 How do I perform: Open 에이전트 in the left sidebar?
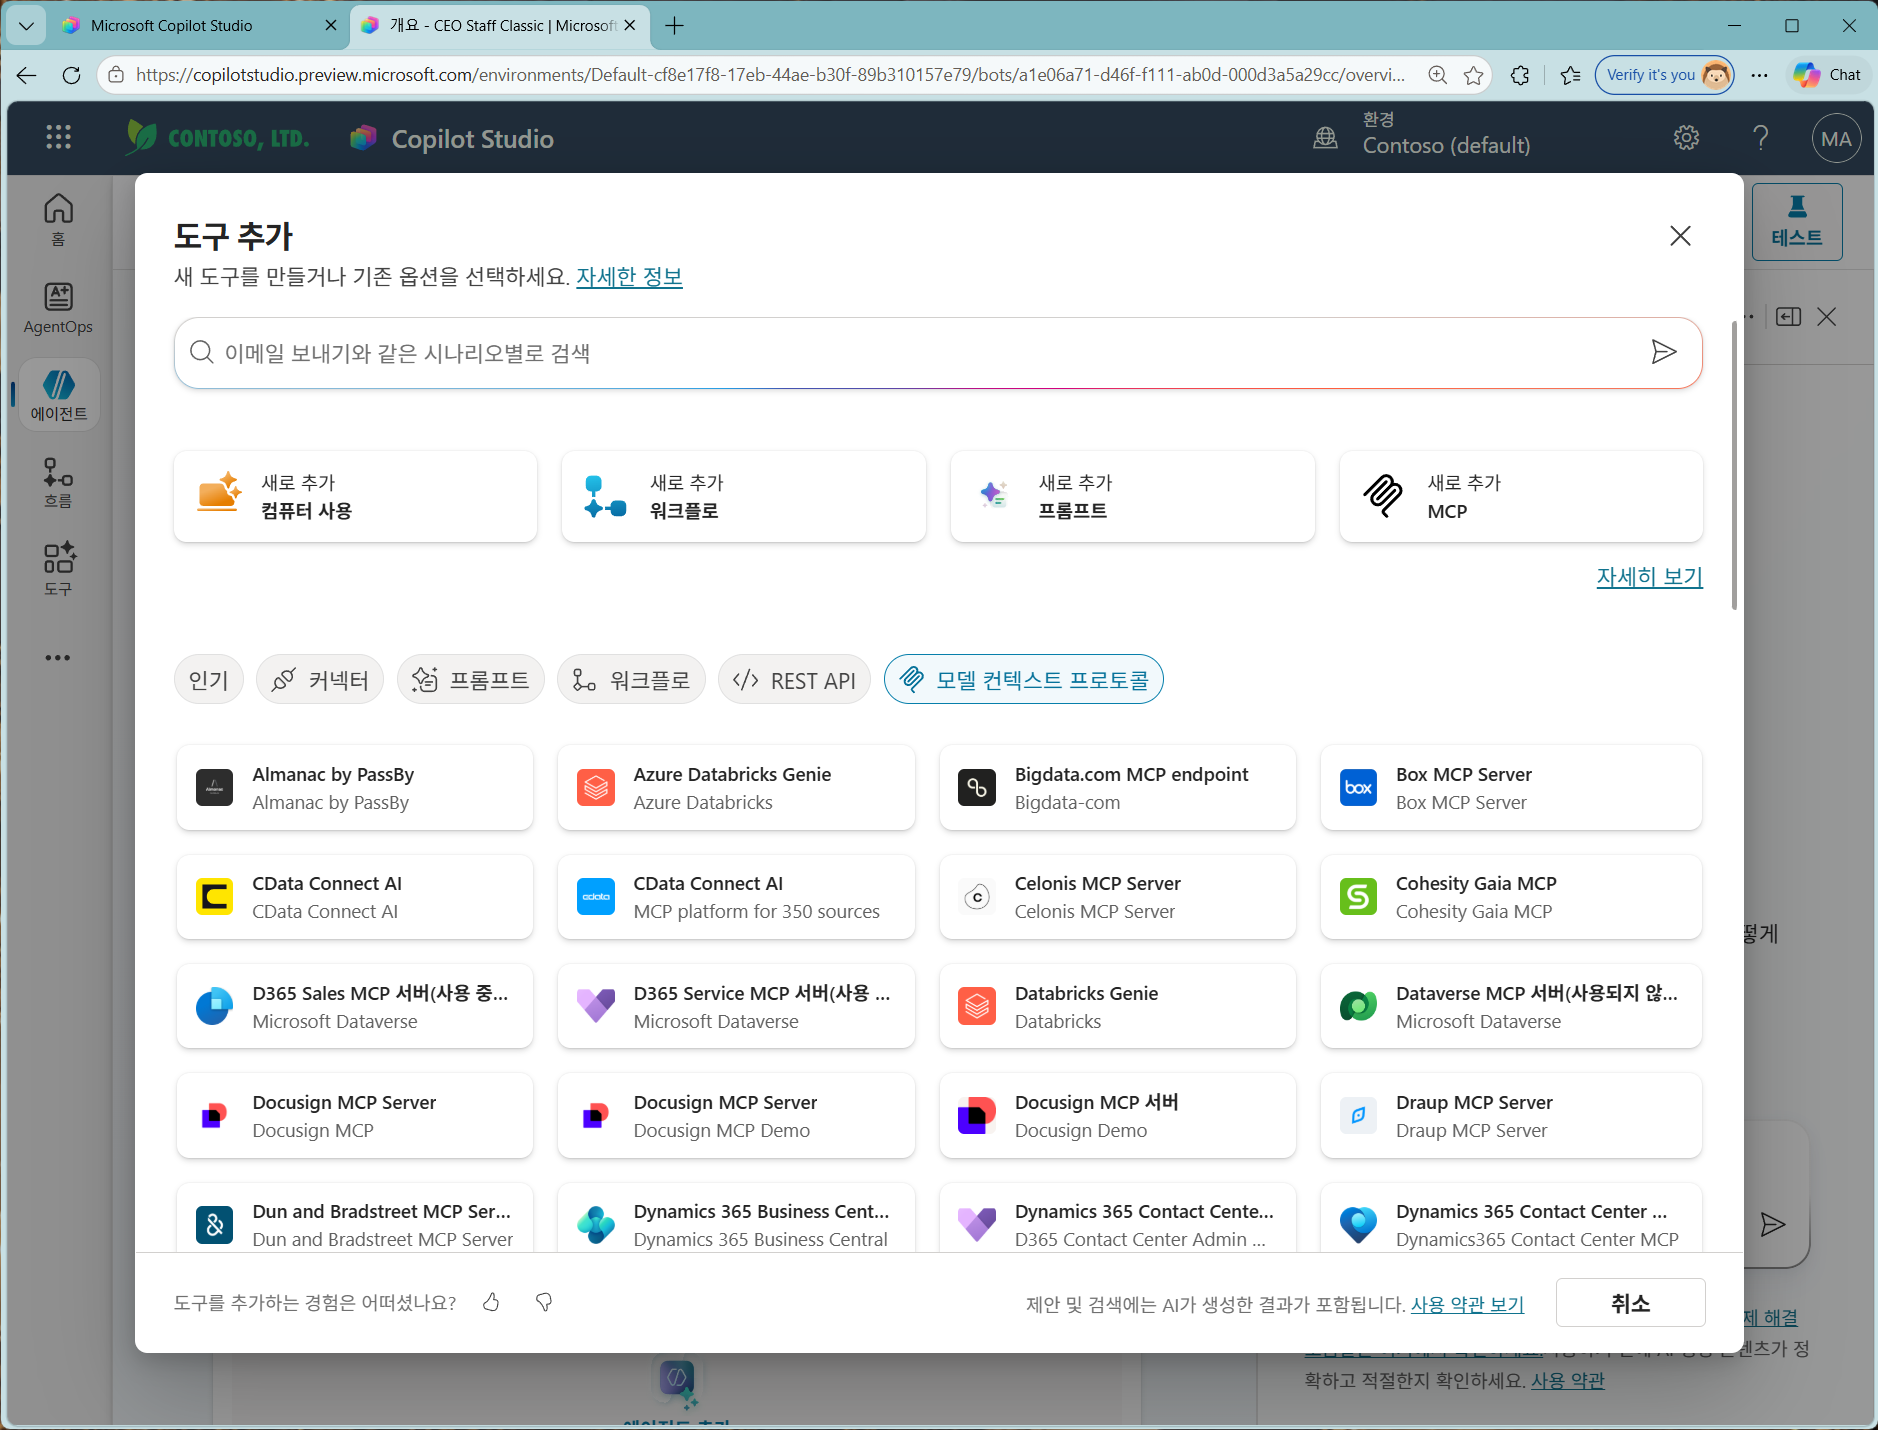coord(59,395)
